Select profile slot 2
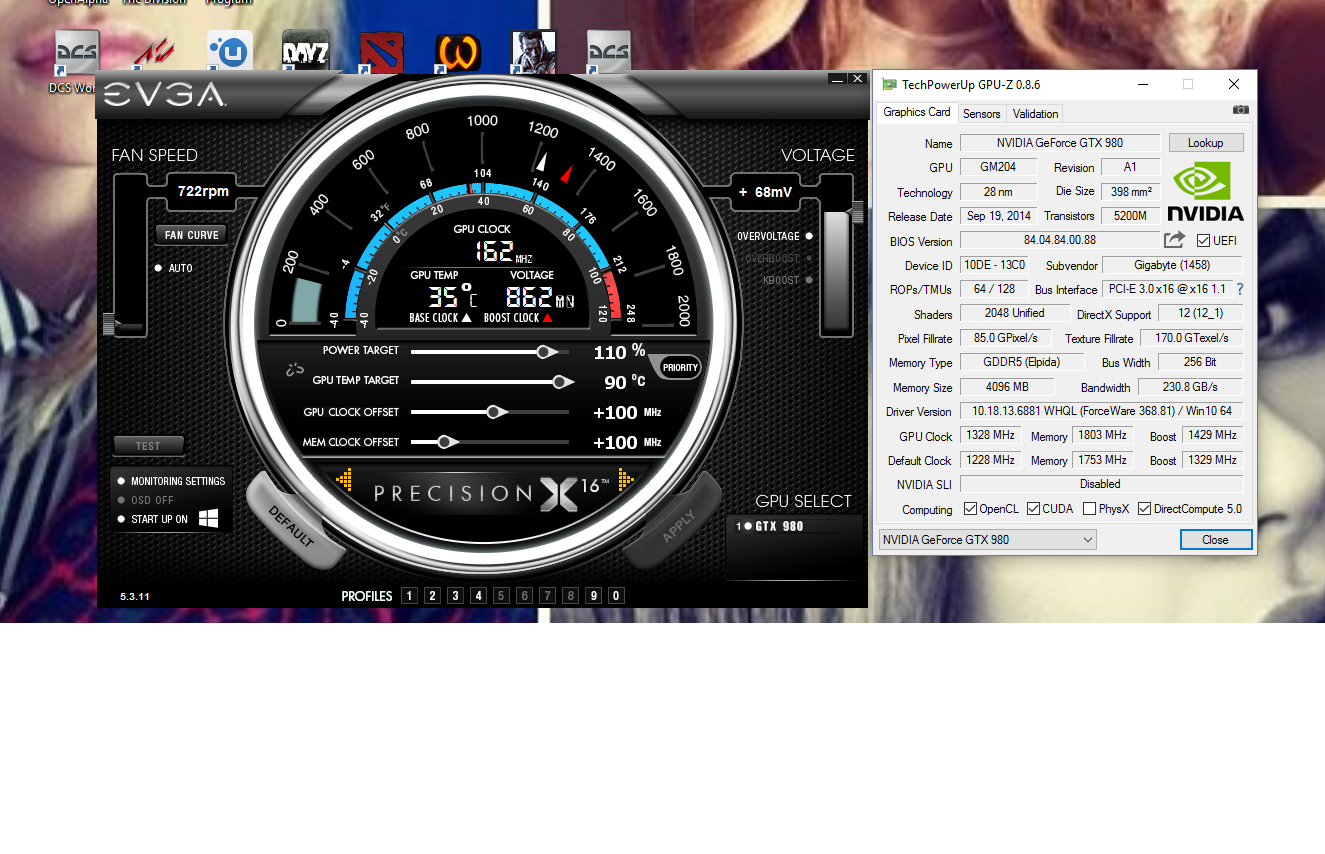The image size is (1325, 854). [432, 596]
